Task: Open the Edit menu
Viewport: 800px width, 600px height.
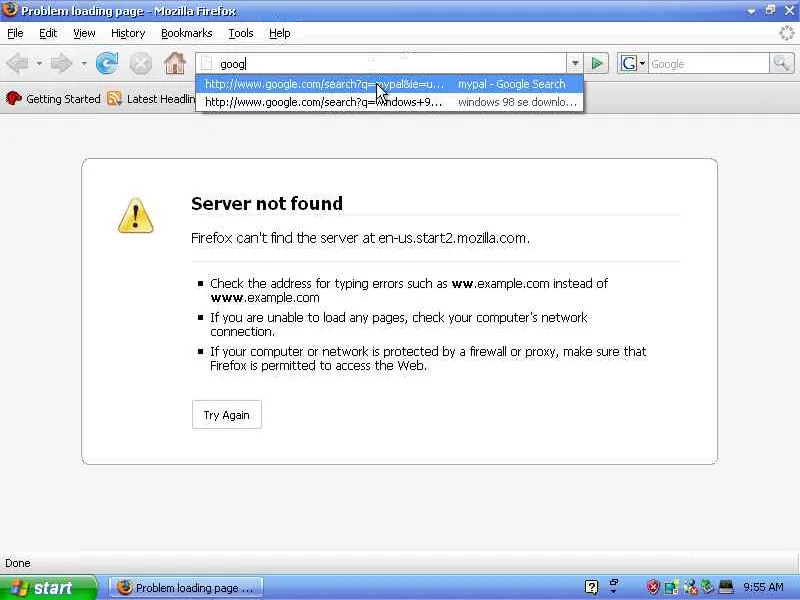Action: pos(48,33)
